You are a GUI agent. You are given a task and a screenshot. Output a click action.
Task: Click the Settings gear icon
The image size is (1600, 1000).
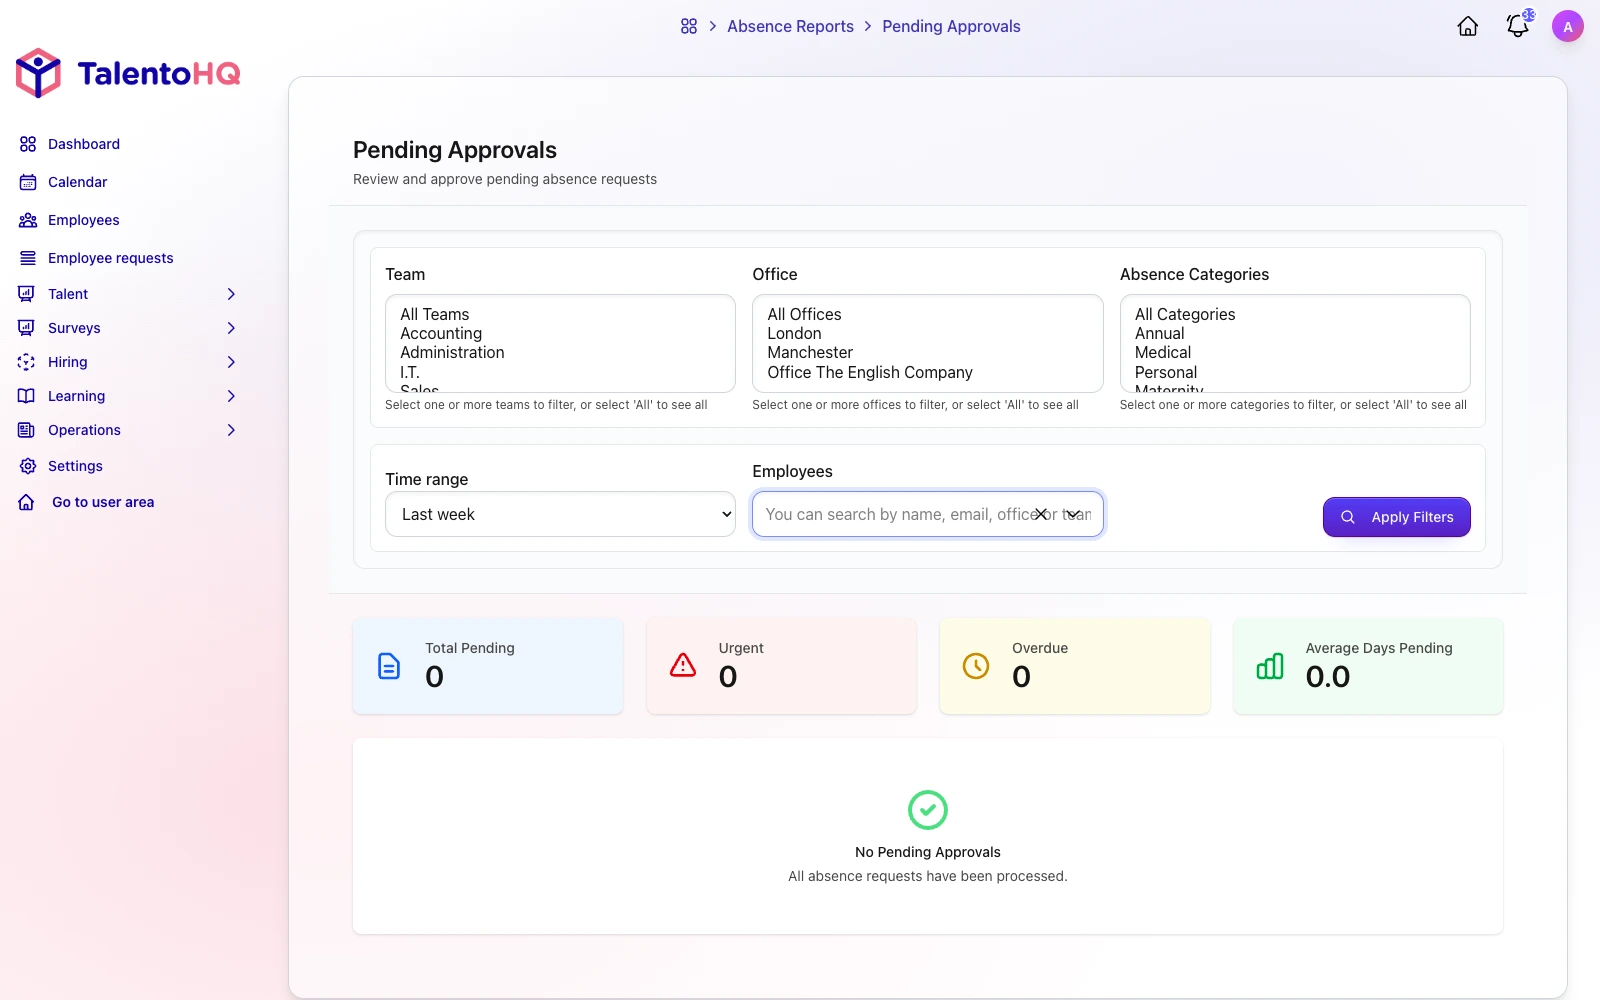coord(28,466)
